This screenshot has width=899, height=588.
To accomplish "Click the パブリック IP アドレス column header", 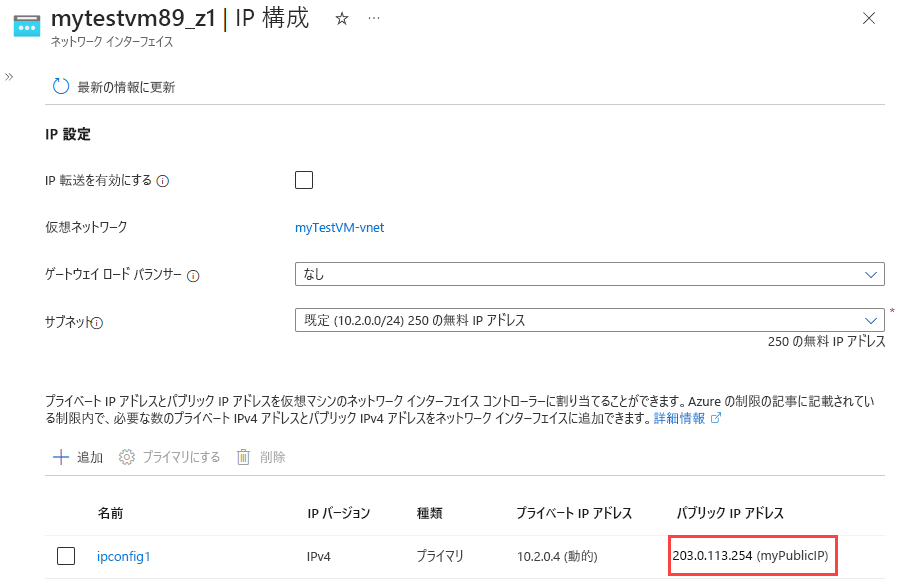I will (x=730, y=513).
